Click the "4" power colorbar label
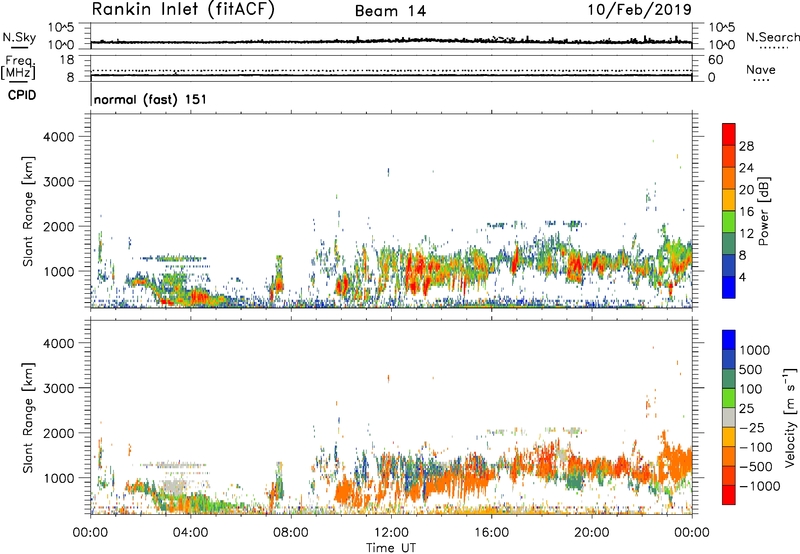 (x=742, y=278)
